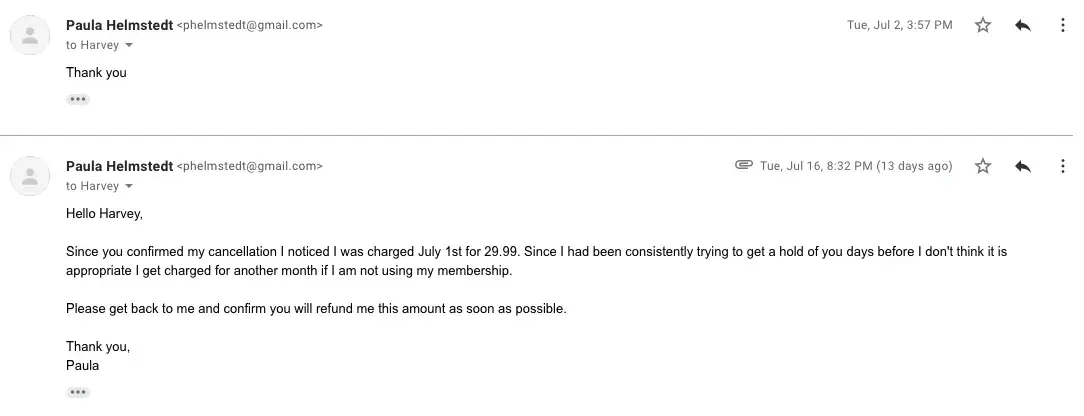
Task: Click the attachment paperclip icon
Action: click(x=743, y=165)
